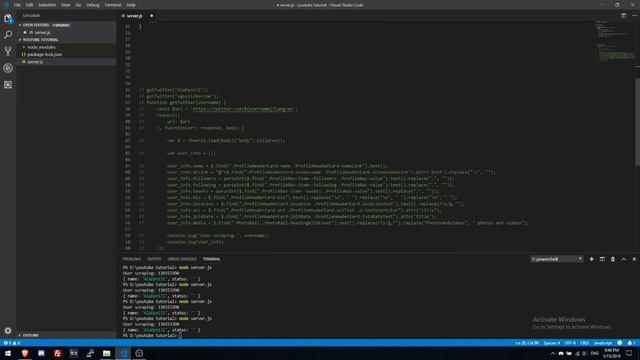Switch to the Debug Console tab

tap(182, 259)
